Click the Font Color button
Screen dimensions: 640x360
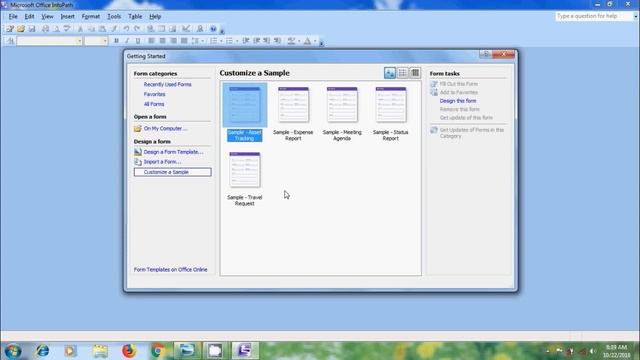pyautogui.click(x=307, y=41)
